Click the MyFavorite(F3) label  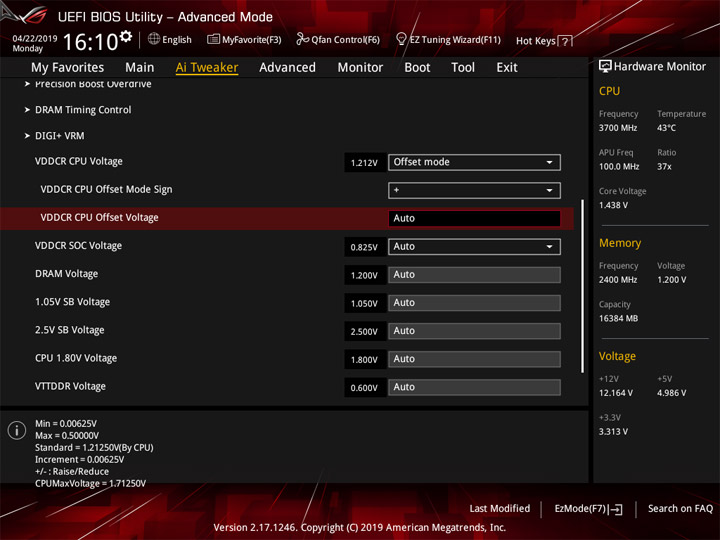coord(252,40)
